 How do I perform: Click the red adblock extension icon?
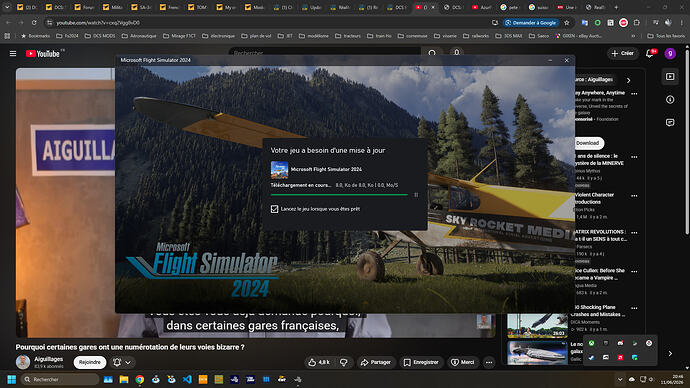click(x=624, y=22)
